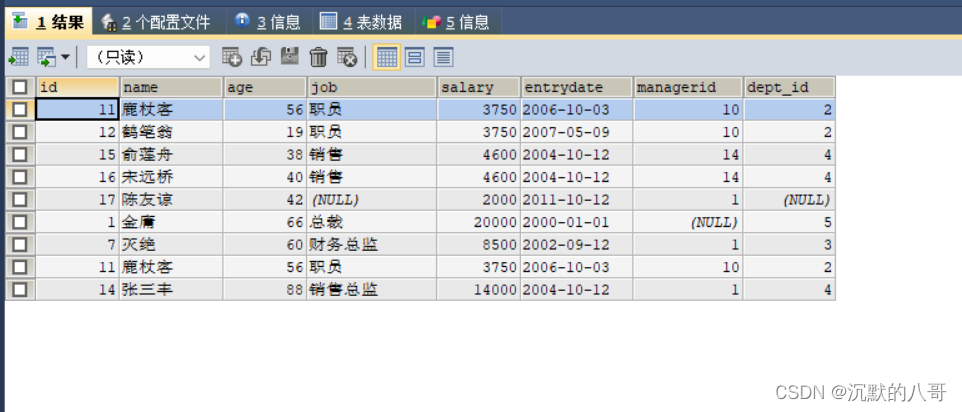Sort by the entrydate column header
The image size is (962, 412).
[577, 87]
